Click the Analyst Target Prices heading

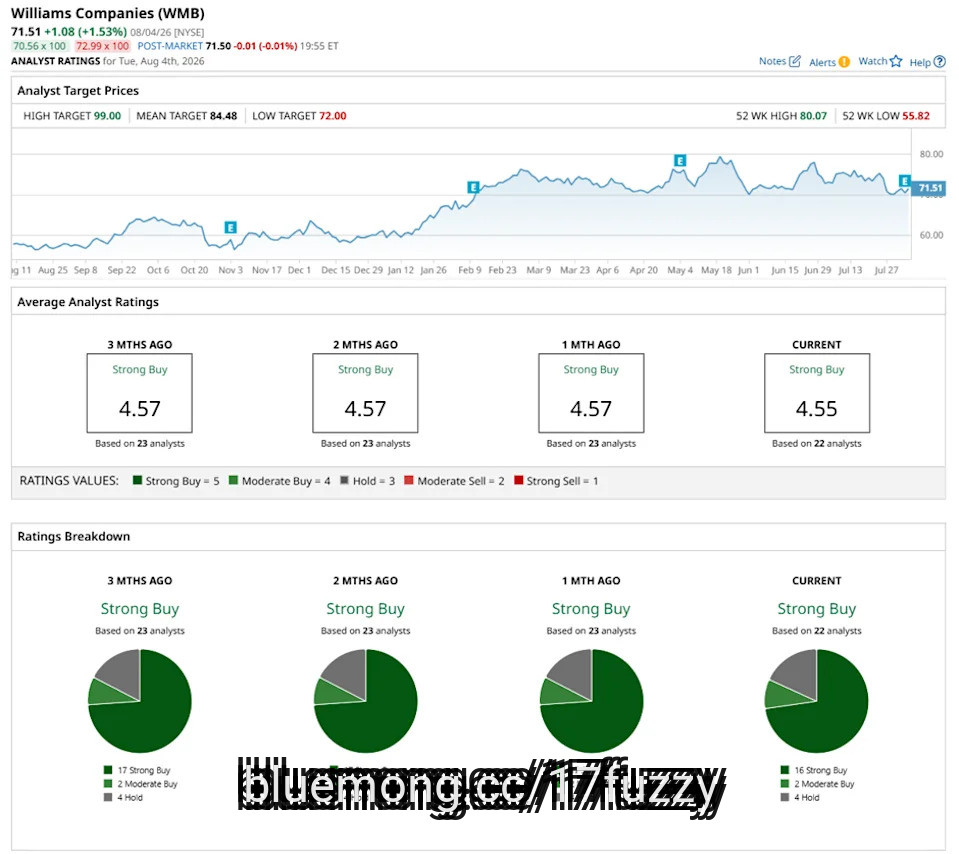(78, 91)
